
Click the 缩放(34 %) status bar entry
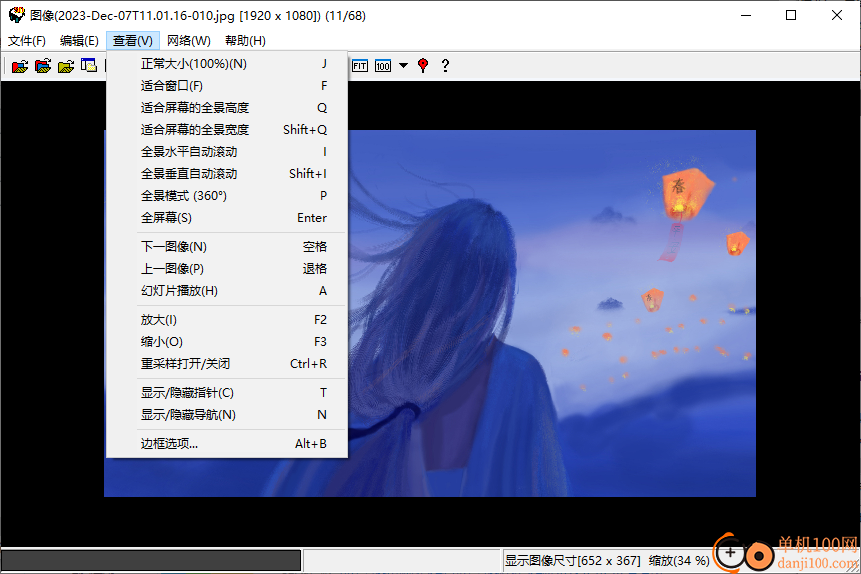[x=679, y=561]
